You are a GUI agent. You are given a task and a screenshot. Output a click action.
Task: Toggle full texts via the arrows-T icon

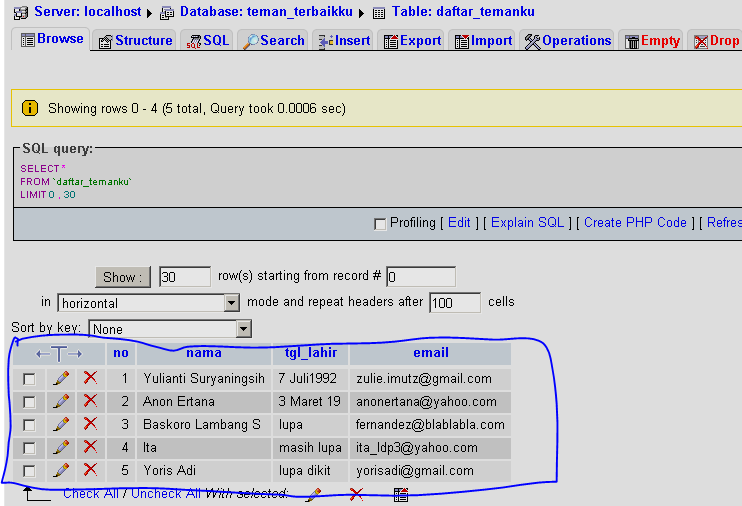[59, 354]
